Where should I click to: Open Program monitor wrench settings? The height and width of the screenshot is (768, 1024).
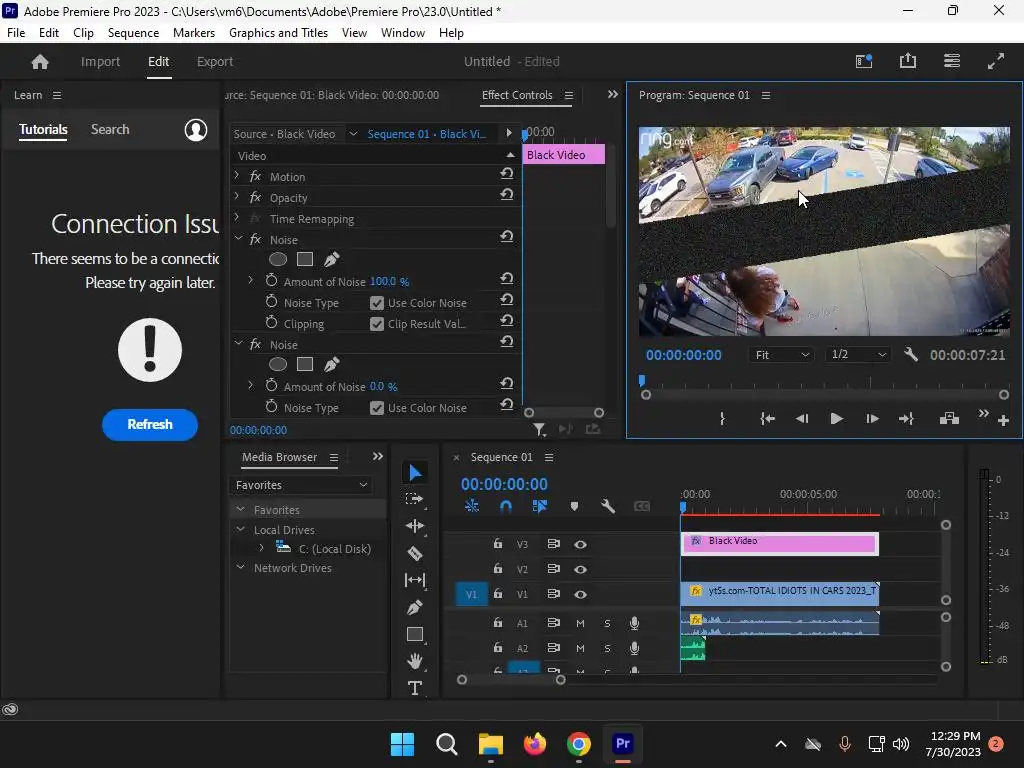911,355
